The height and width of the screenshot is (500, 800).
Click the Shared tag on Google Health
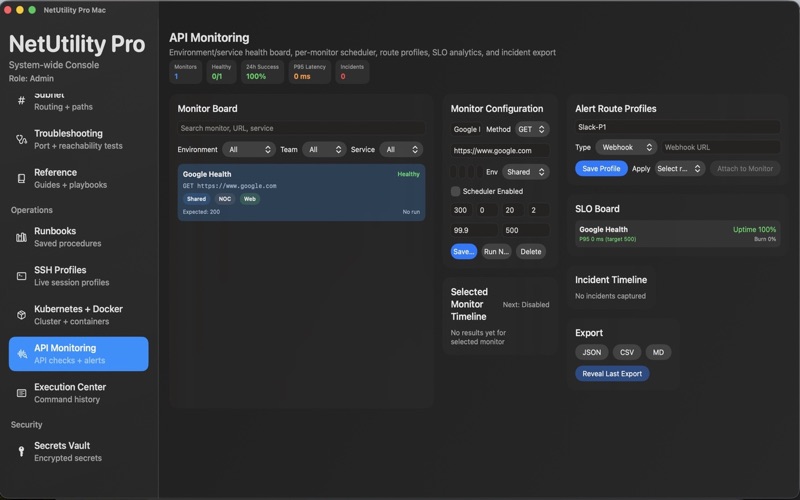pos(196,199)
